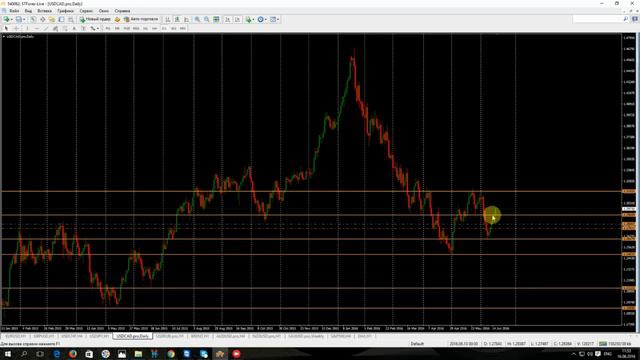The width and height of the screenshot is (640, 360).
Task: Tile the chart windows
Action: (216, 19)
